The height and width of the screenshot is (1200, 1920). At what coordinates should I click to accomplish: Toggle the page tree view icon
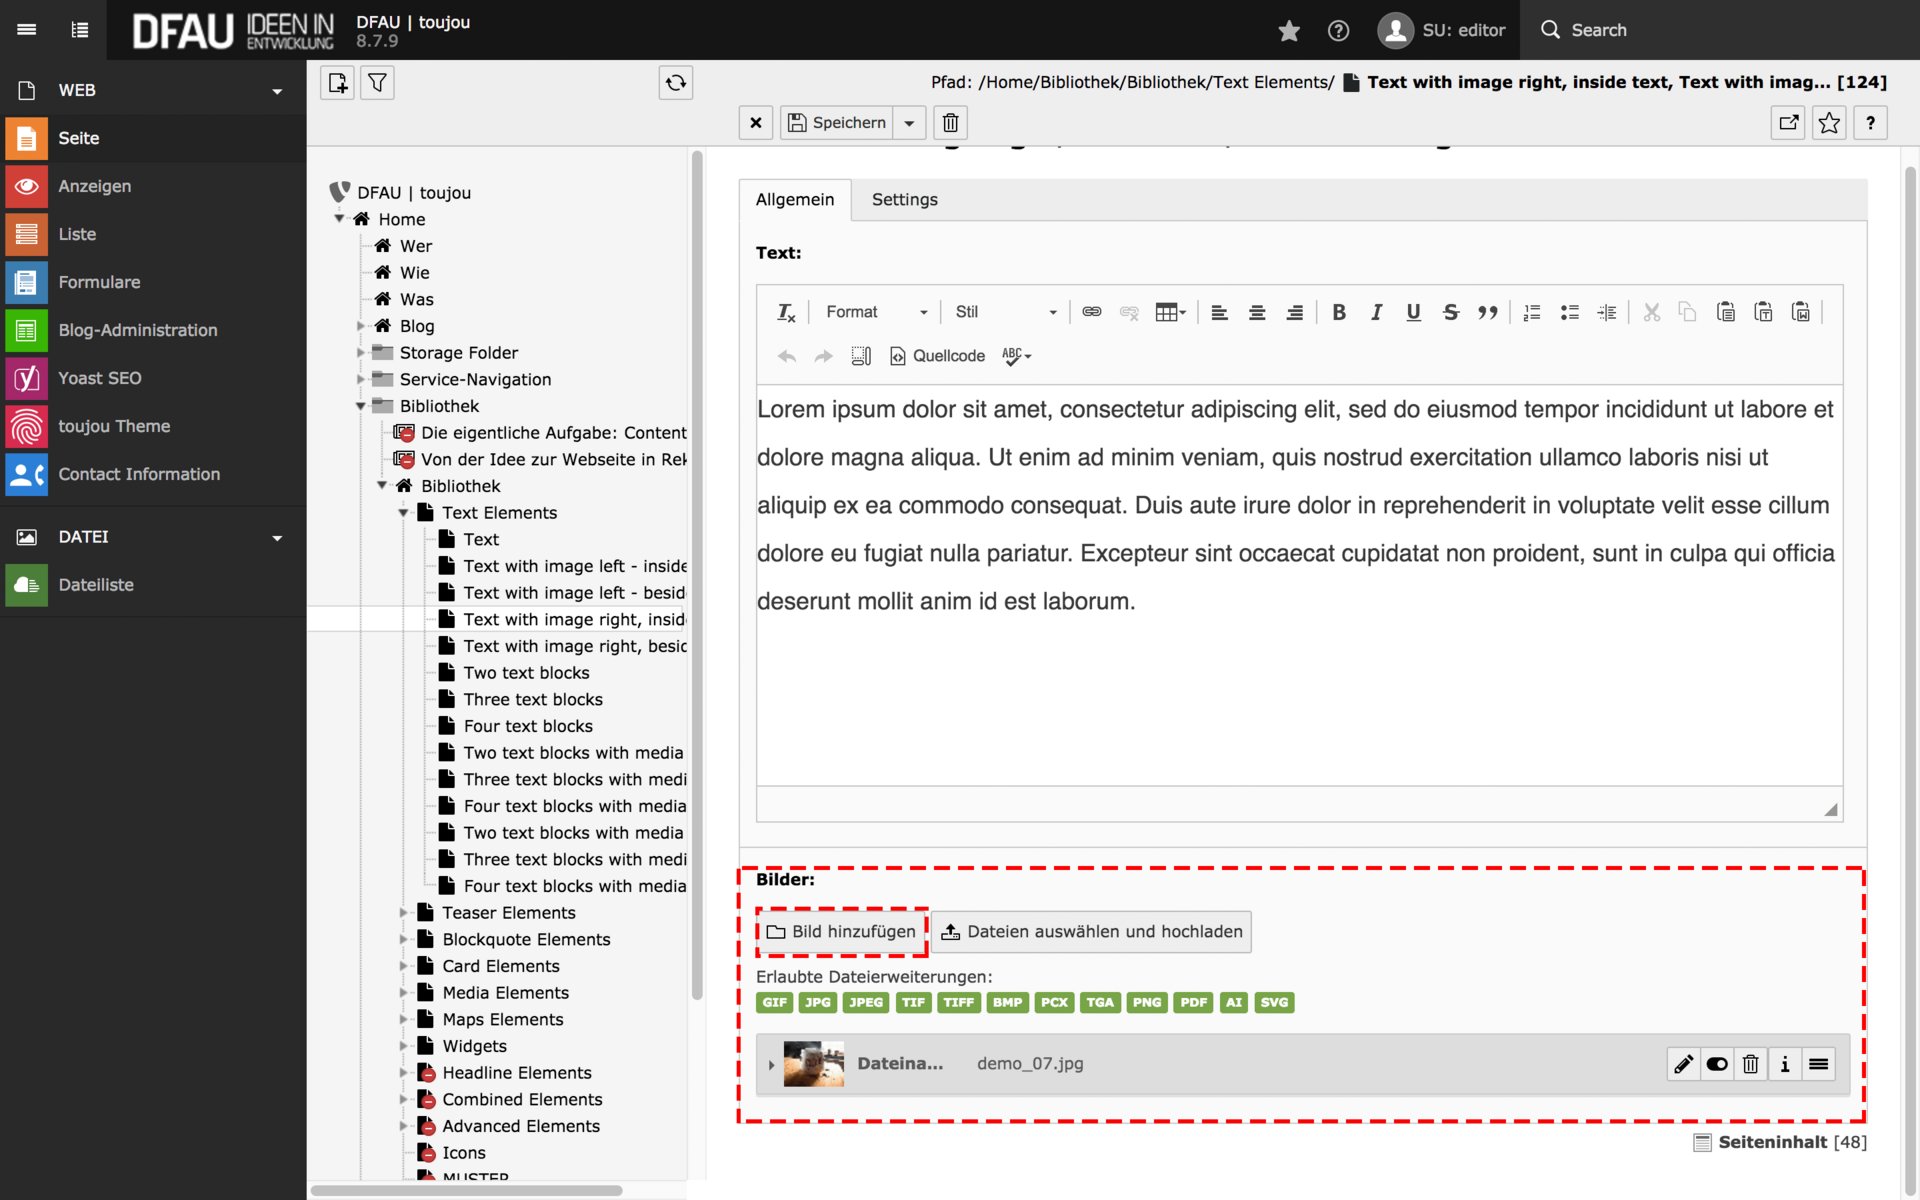tap(80, 30)
